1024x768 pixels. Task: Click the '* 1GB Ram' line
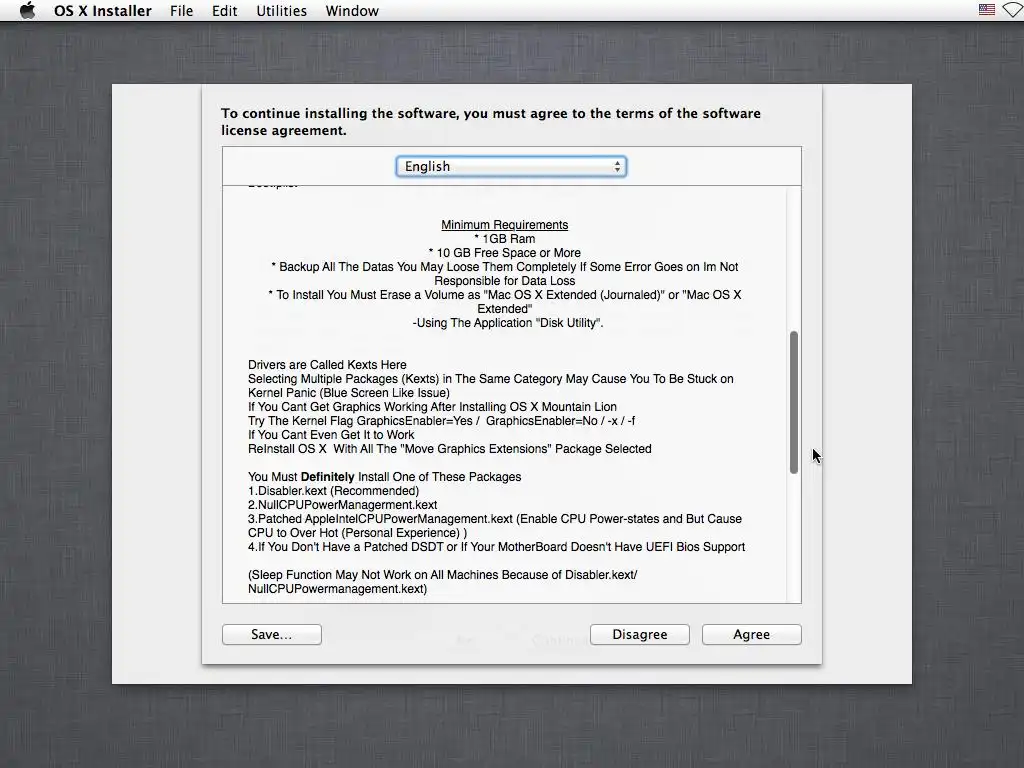tap(504, 239)
